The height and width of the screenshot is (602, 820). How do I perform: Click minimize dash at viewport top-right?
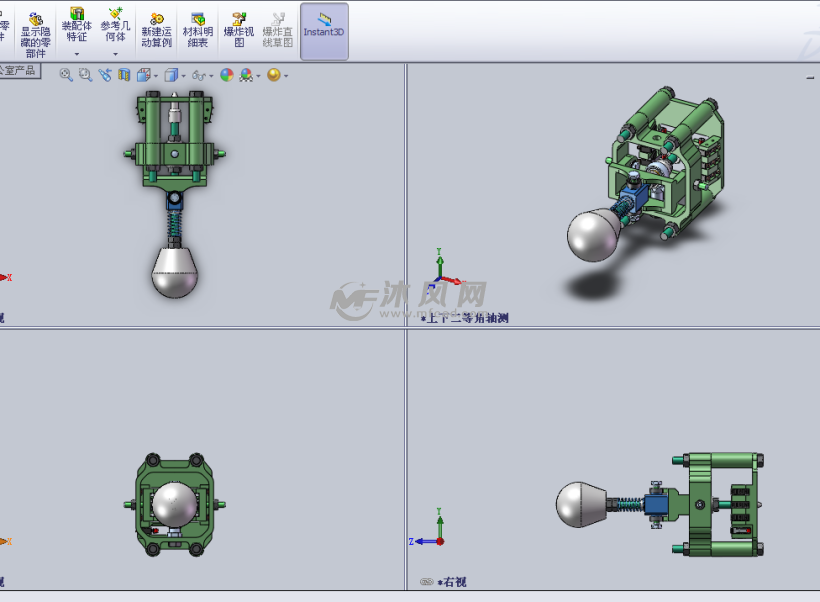pos(810,78)
